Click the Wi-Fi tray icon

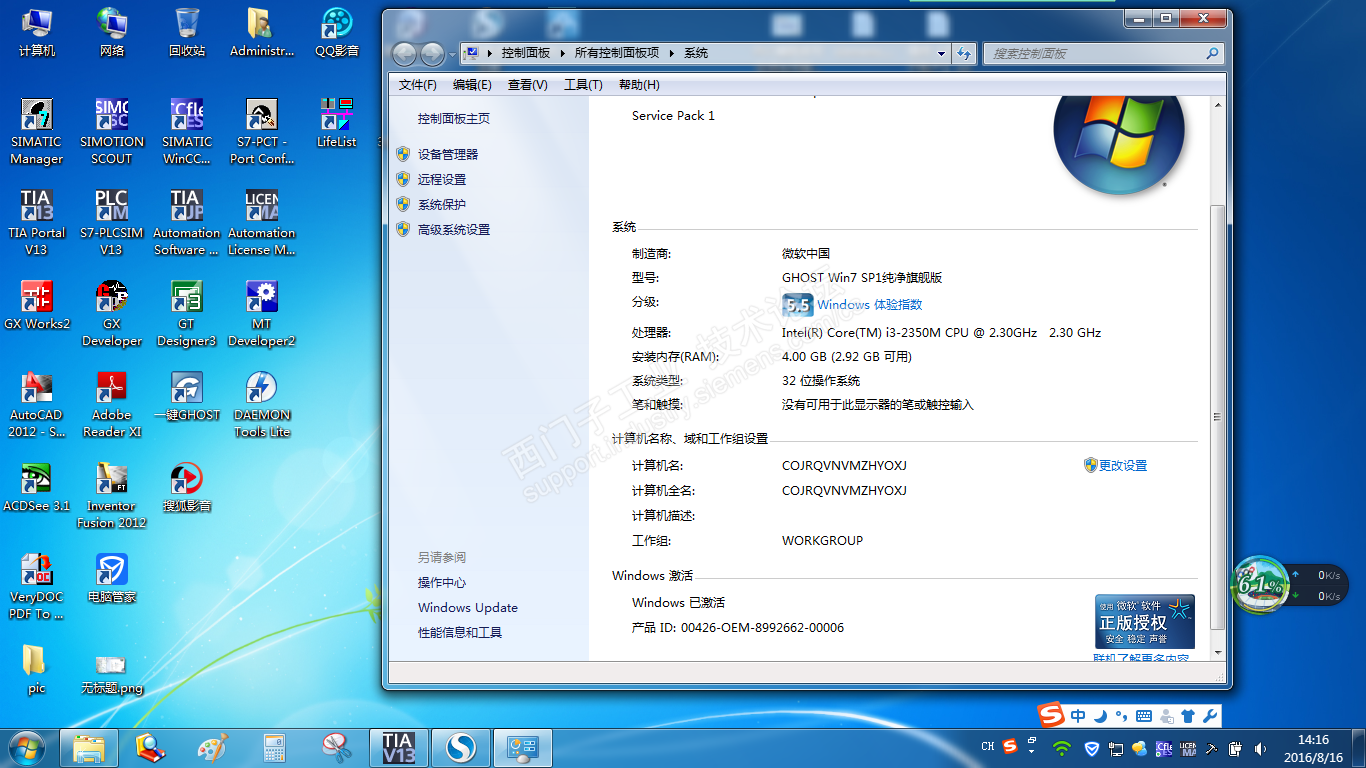(x=1061, y=747)
